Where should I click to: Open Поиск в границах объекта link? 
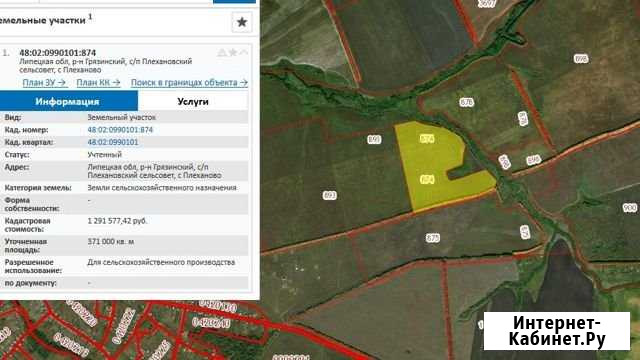point(189,82)
